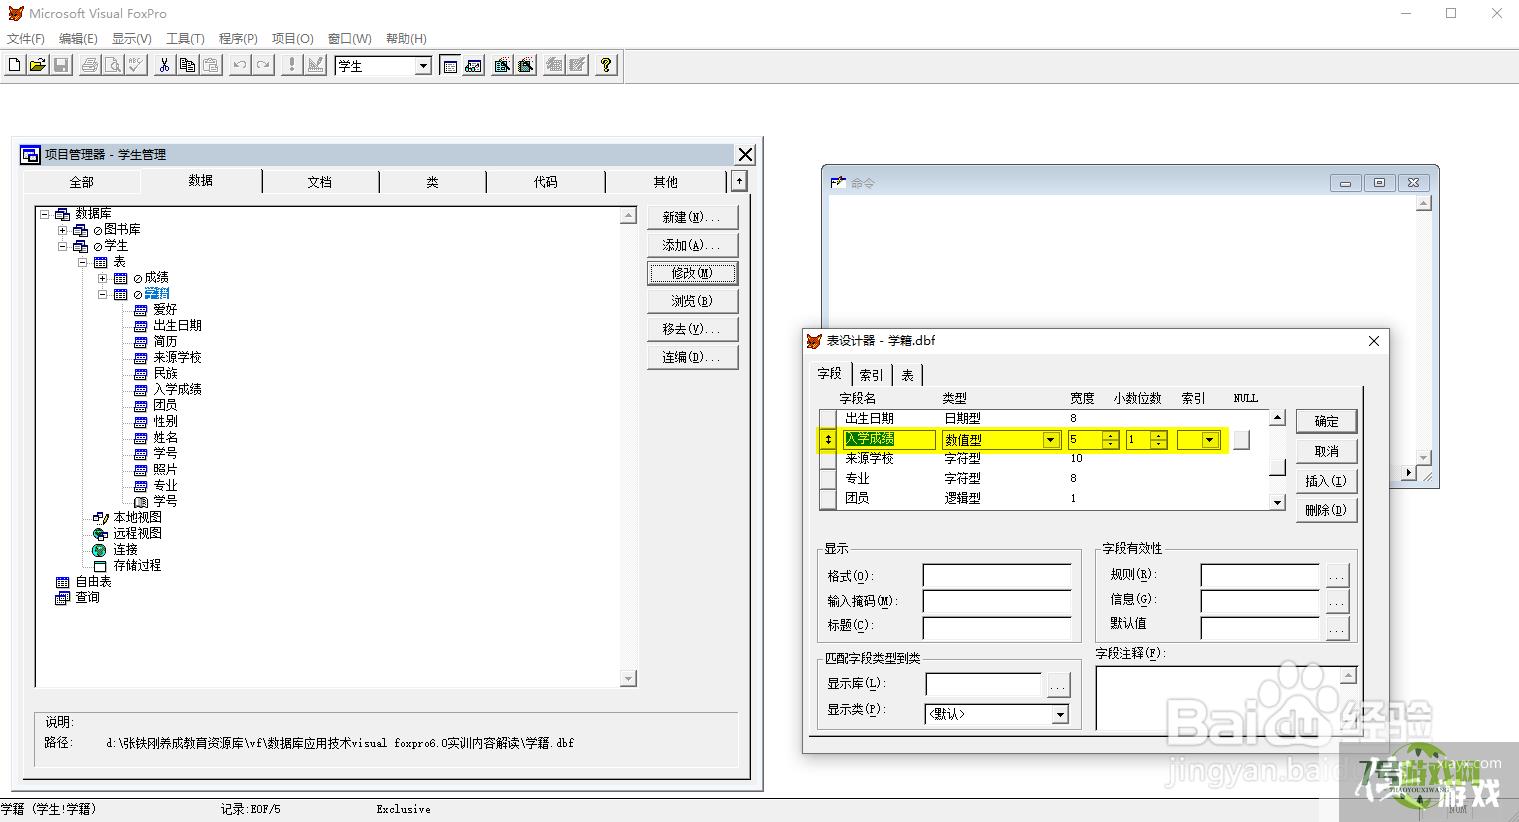The image size is (1519, 822).
Task: Open the 显示类(P) dropdown
Action: coord(1060,715)
